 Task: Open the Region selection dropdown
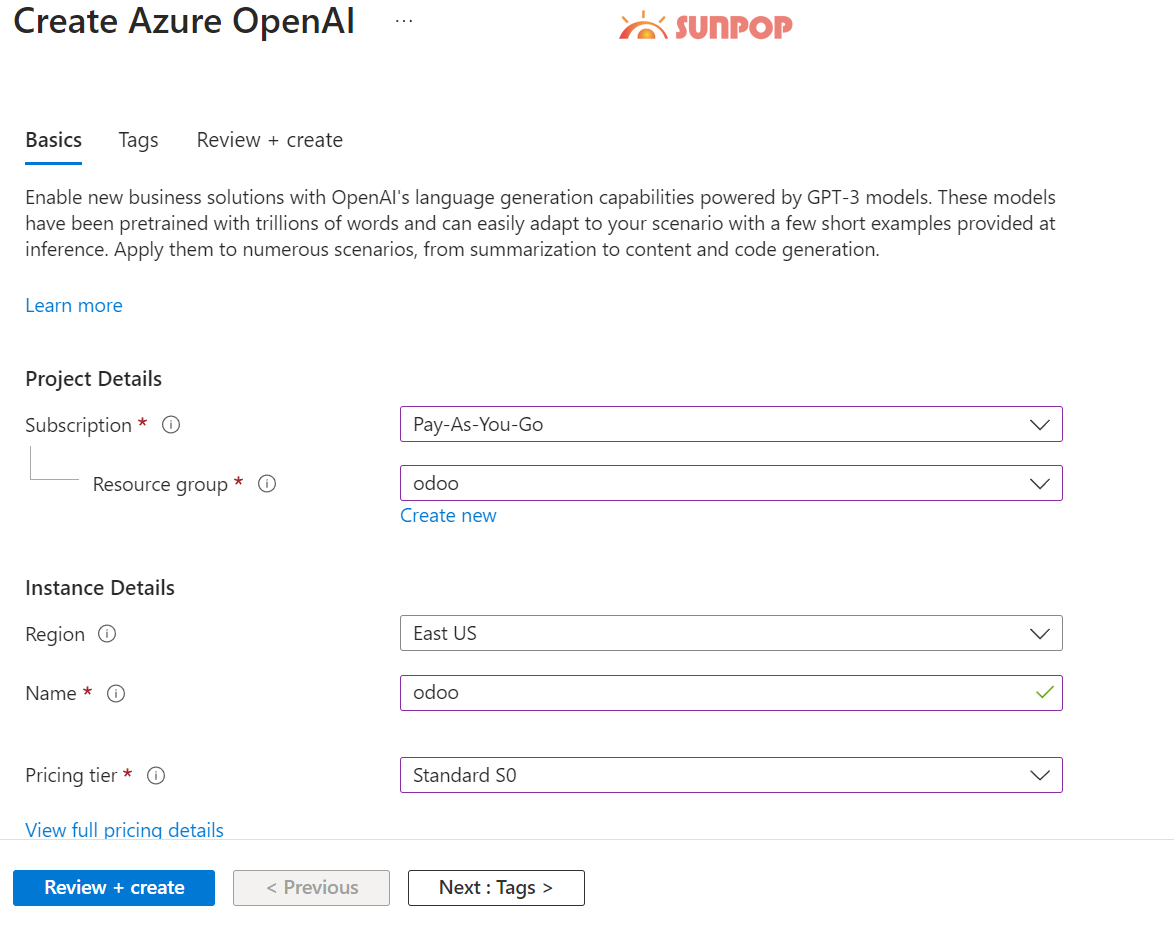click(x=1041, y=633)
